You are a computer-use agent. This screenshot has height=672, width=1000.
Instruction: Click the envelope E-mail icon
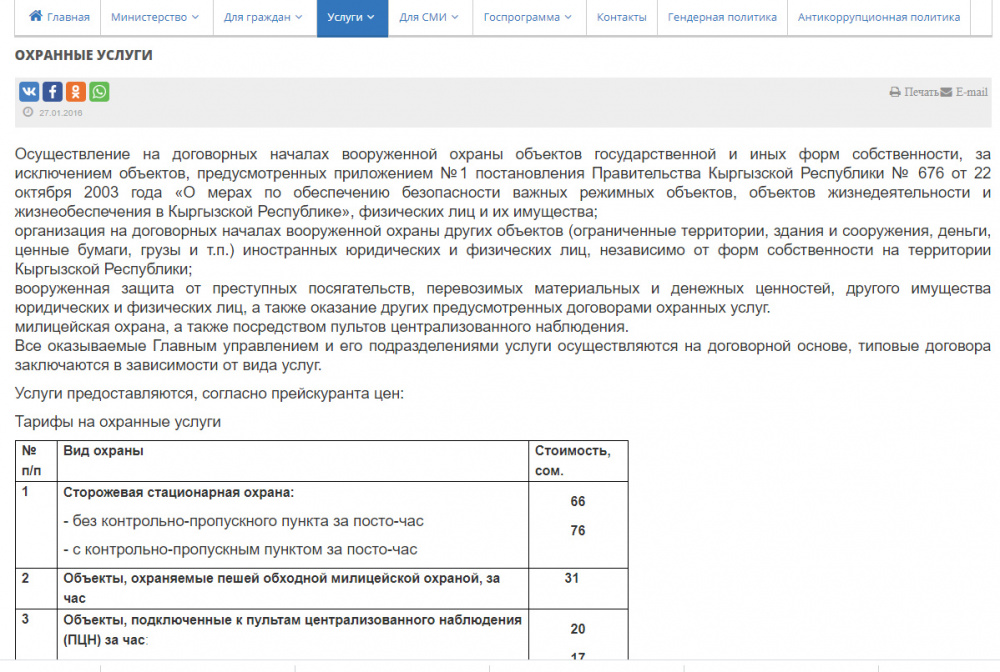[946, 92]
